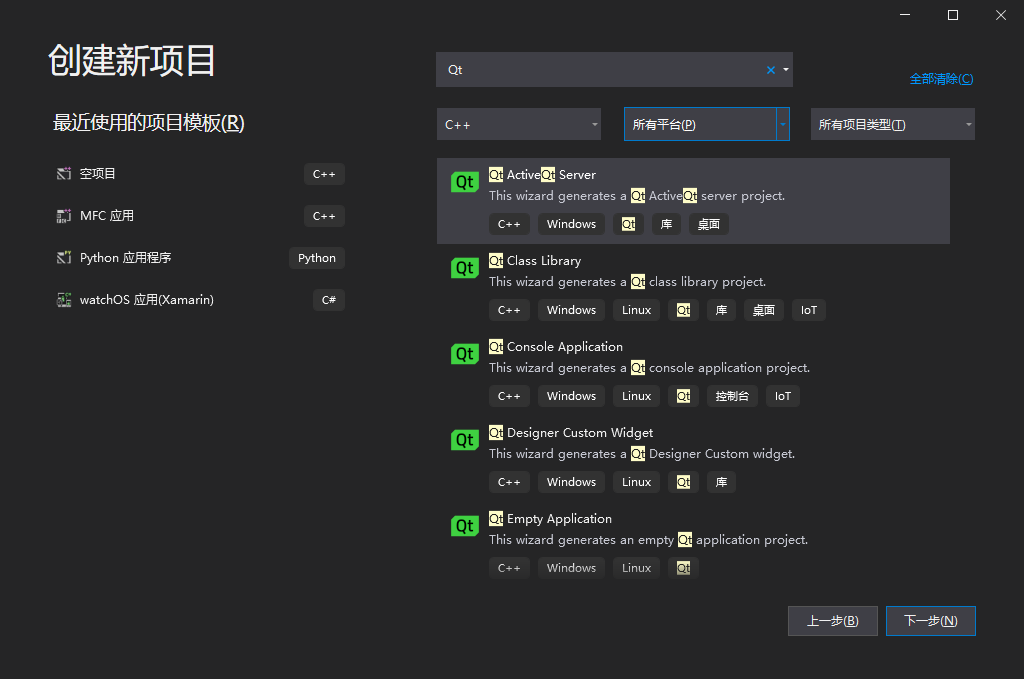Open the C++ language filter dropdown
The width and height of the screenshot is (1024, 679).
(x=519, y=124)
